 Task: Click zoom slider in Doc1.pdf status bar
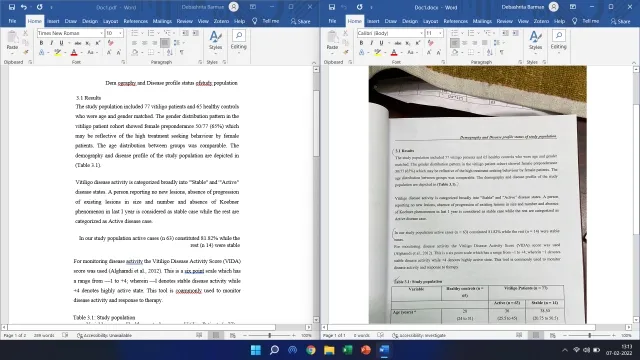(x=269, y=336)
